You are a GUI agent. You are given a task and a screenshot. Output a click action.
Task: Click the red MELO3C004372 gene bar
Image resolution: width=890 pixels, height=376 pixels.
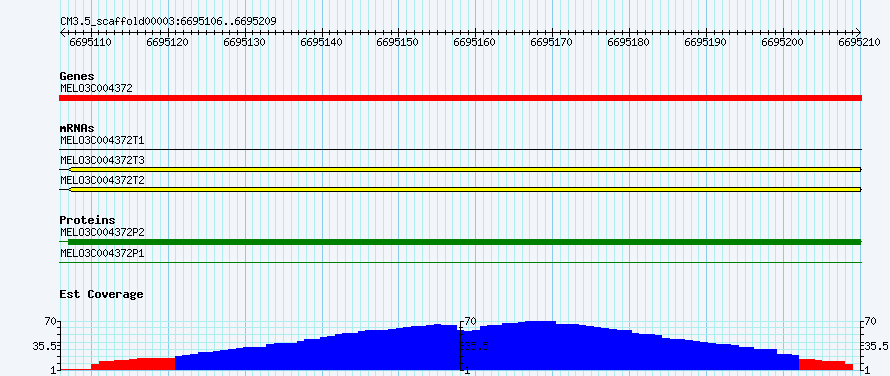[460, 98]
